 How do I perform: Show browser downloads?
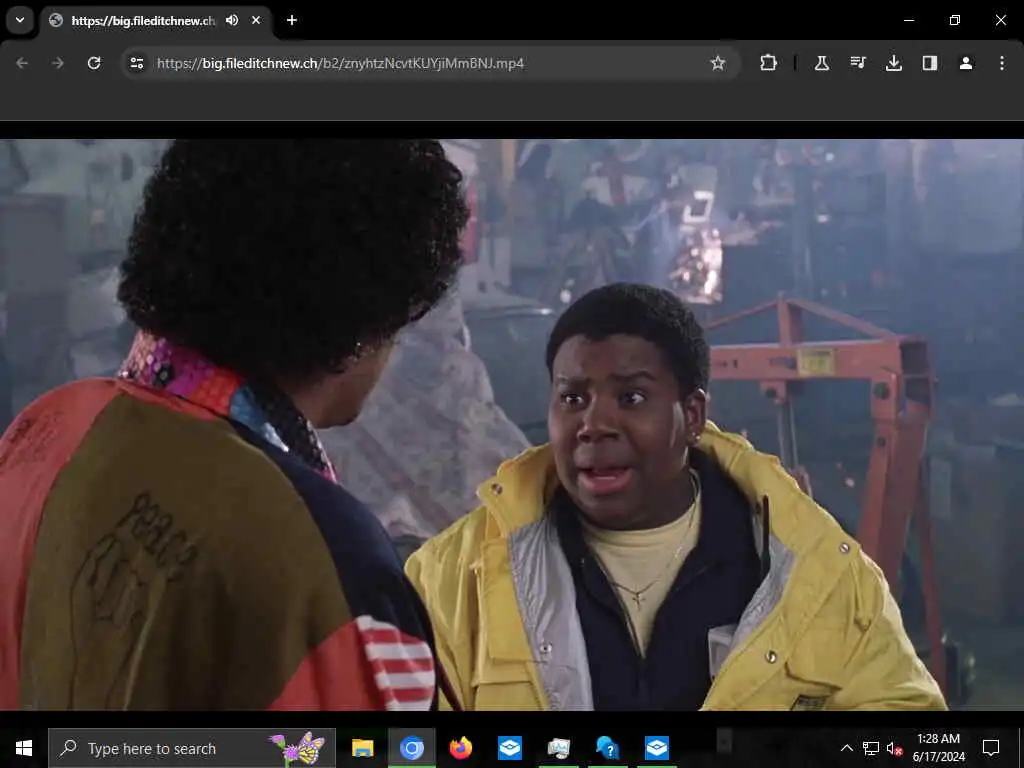893,63
